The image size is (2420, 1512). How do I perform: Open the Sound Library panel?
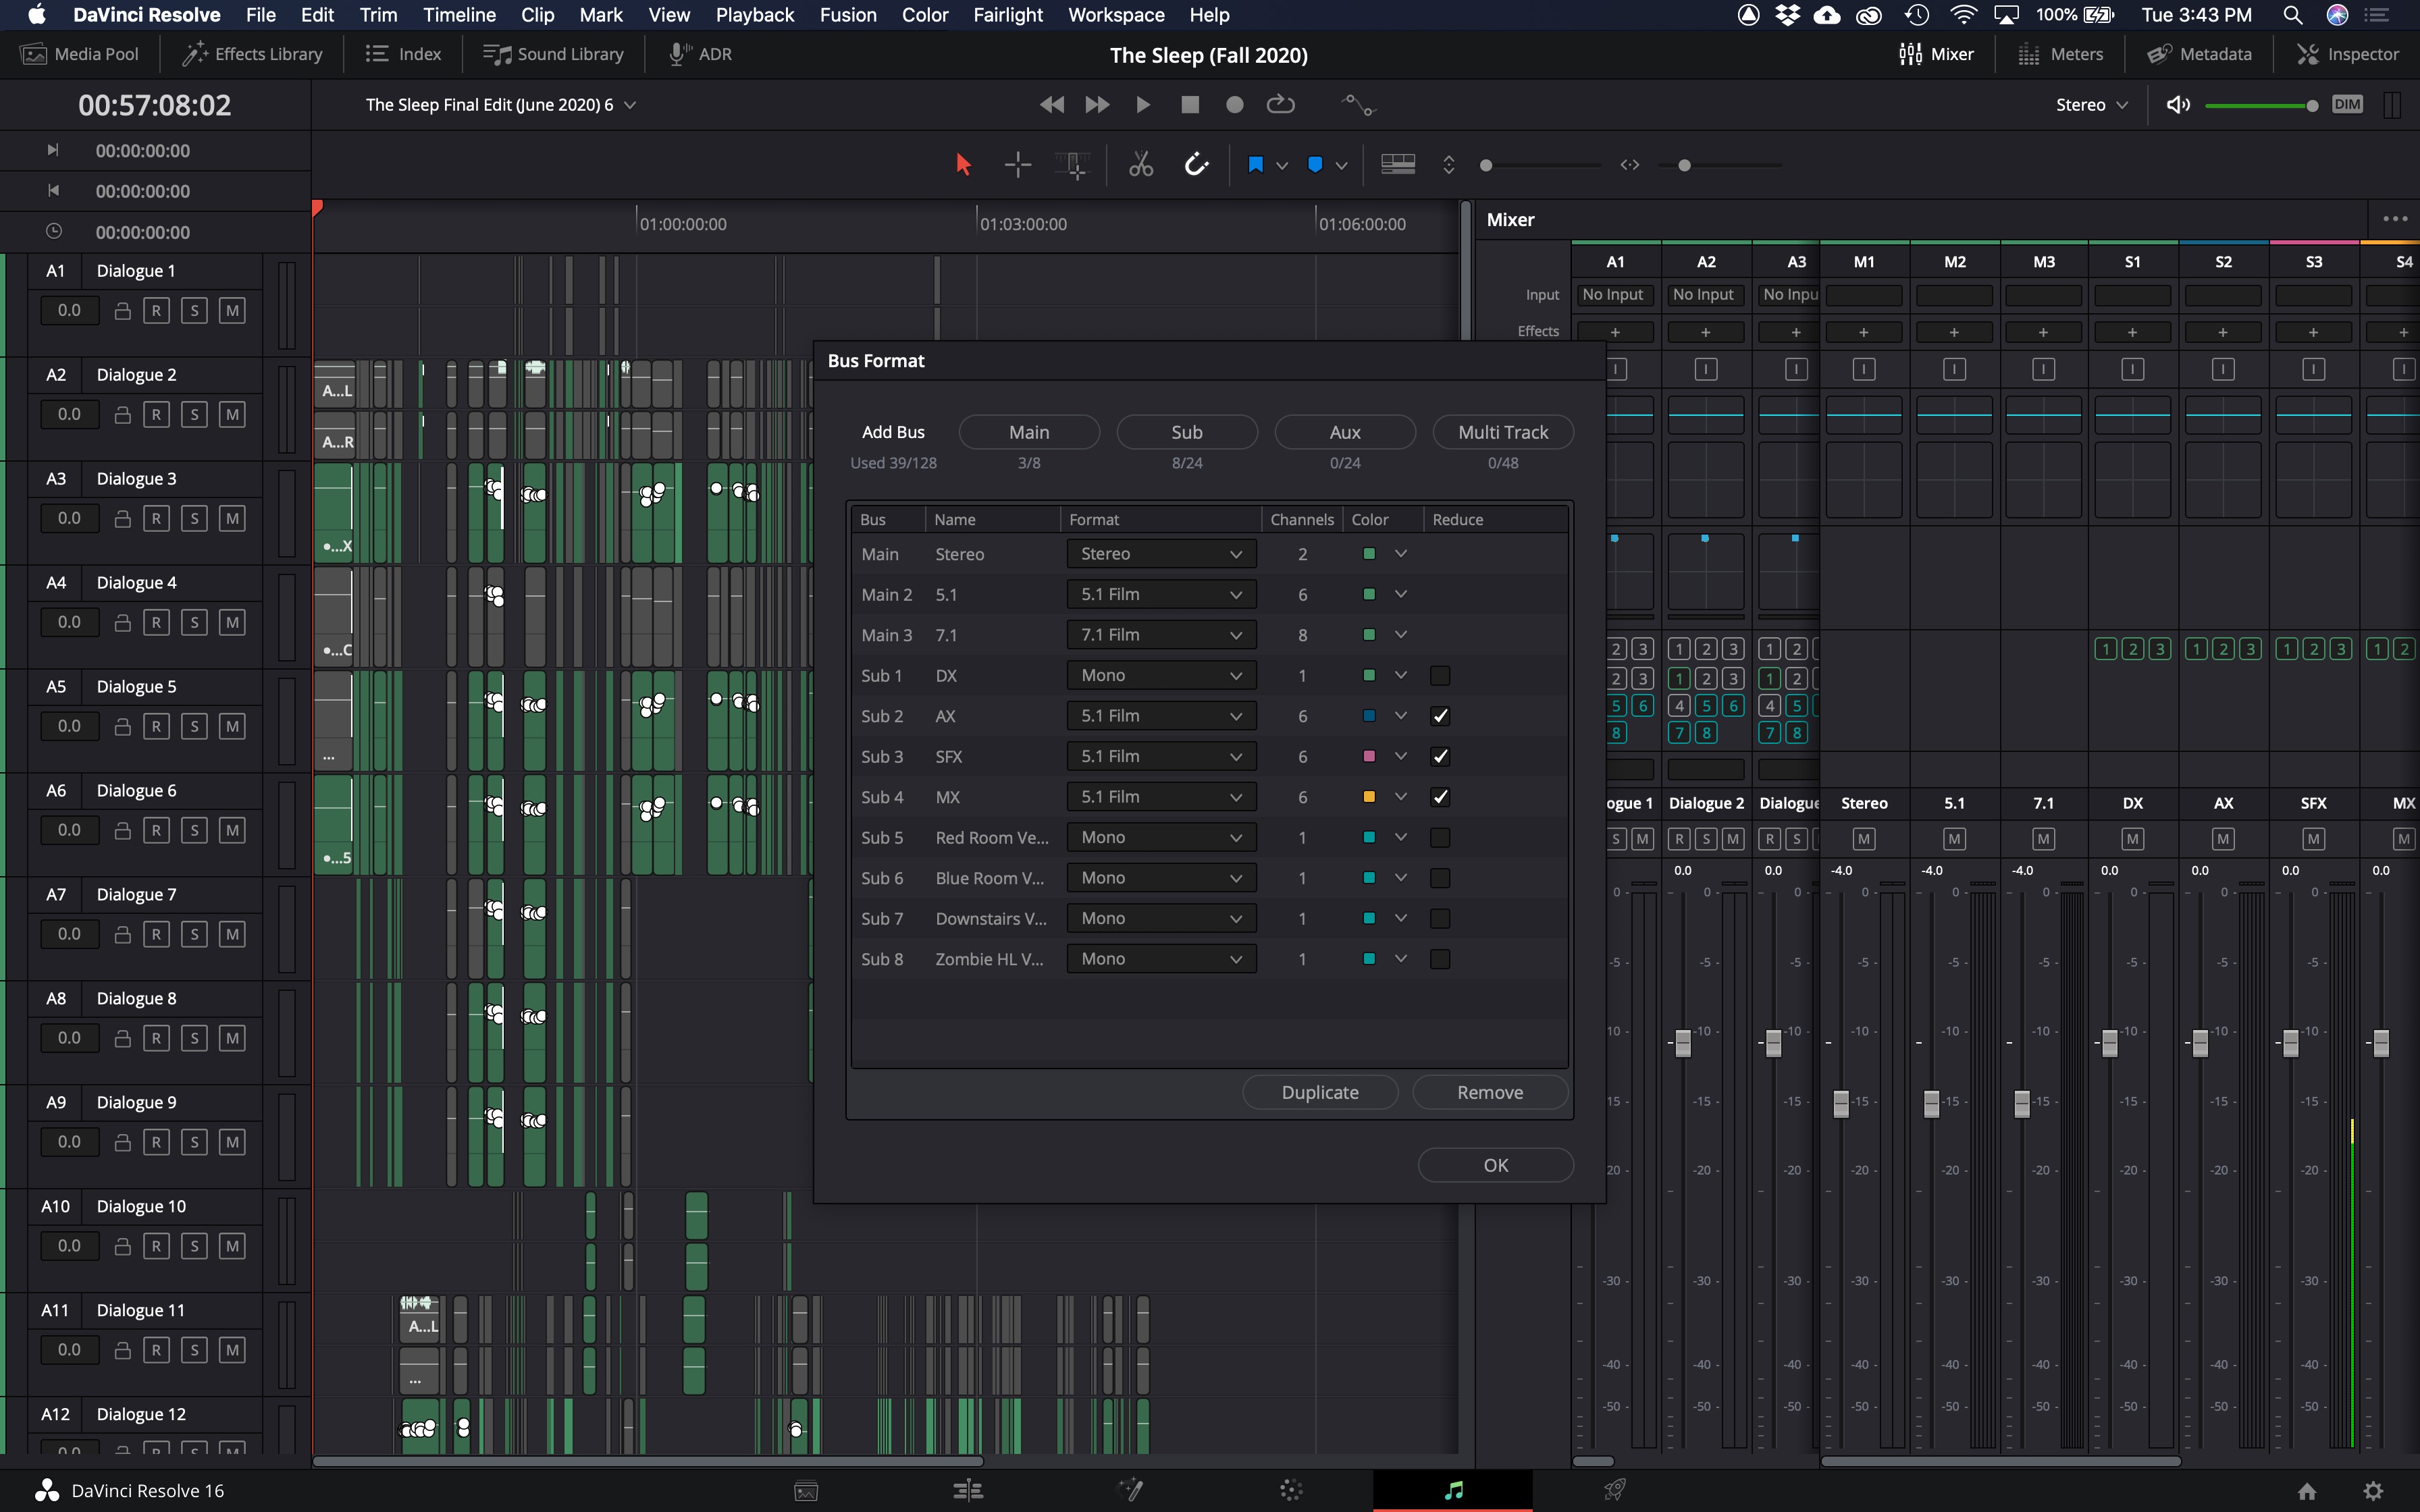pyautogui.click(x=553, y=54)
